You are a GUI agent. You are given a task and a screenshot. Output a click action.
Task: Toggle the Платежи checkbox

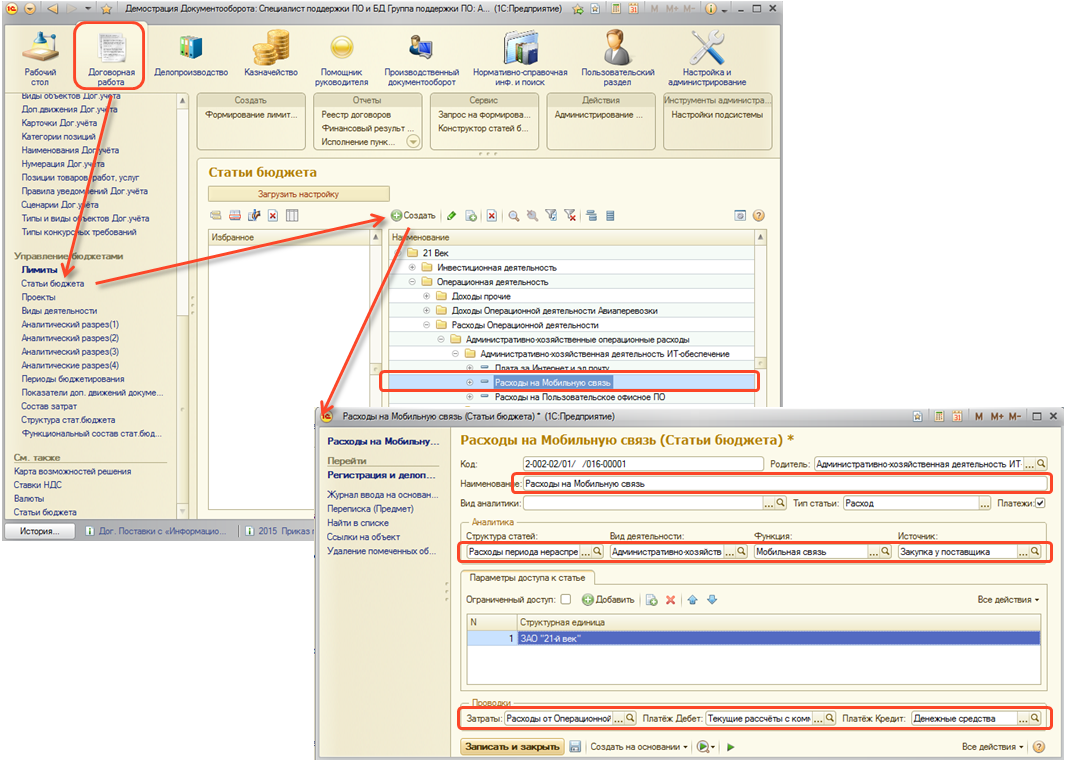click(1040, 504)
